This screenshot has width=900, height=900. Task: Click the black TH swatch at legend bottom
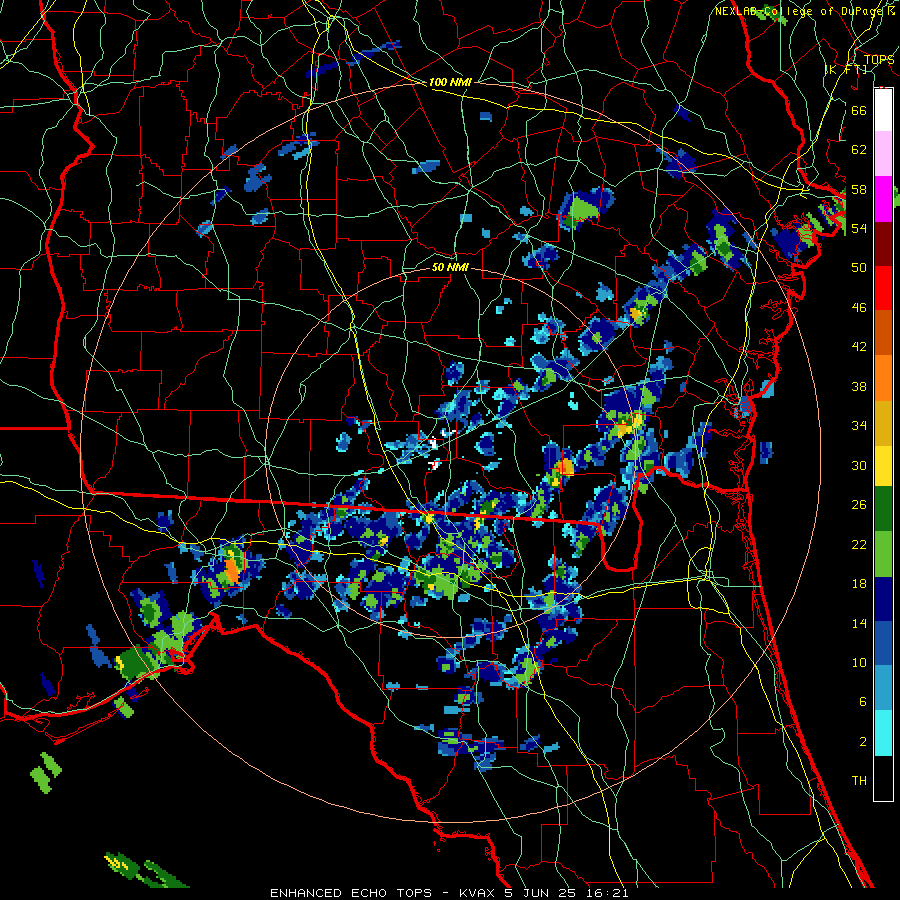click(x=883, y=778)
